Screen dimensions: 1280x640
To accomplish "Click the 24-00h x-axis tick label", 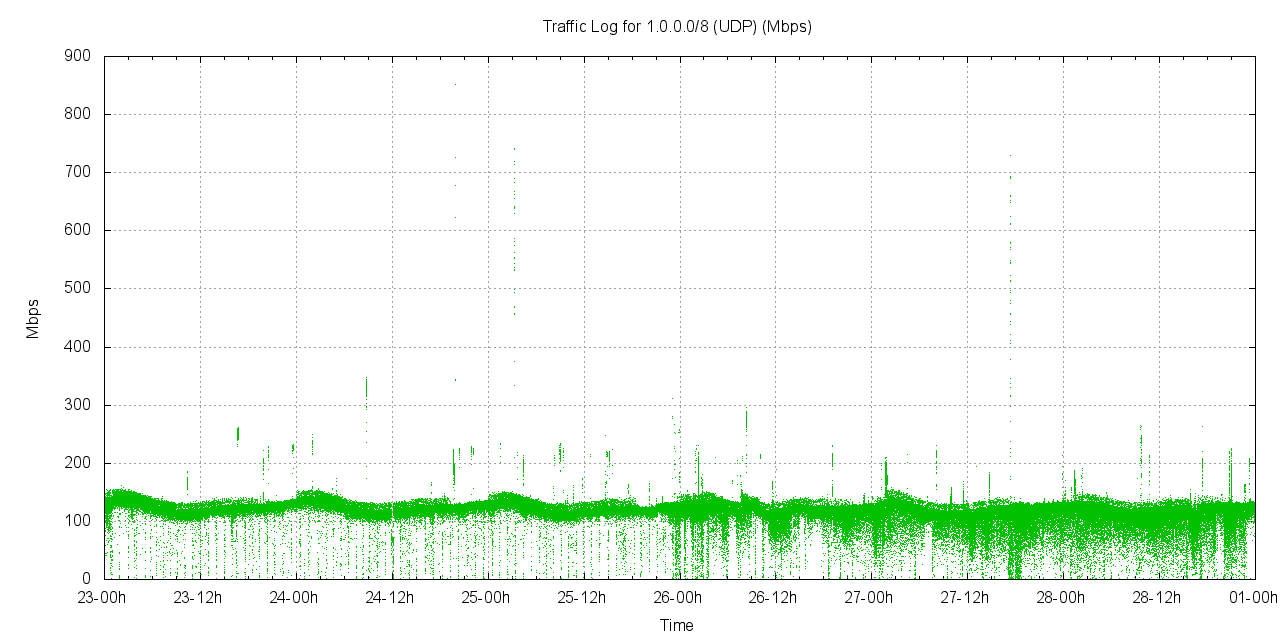I will click(x=293, y=598).
